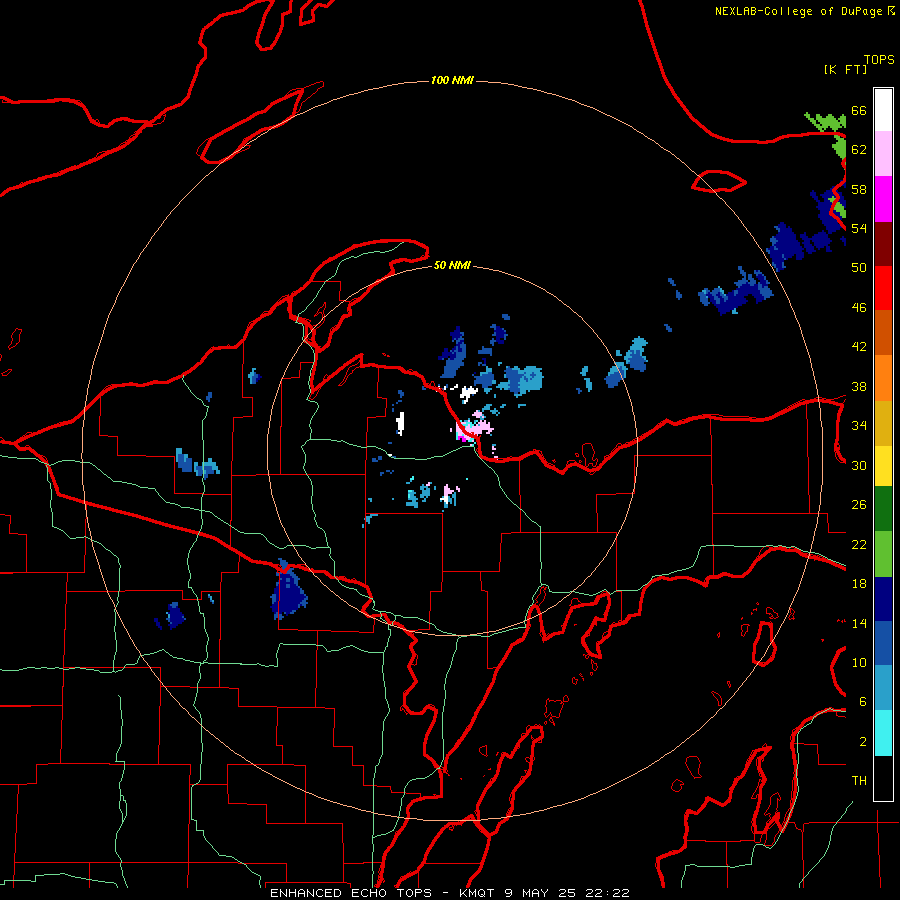Click the light pink 62 kft swatch
The image size is (900, 900).
883,154
